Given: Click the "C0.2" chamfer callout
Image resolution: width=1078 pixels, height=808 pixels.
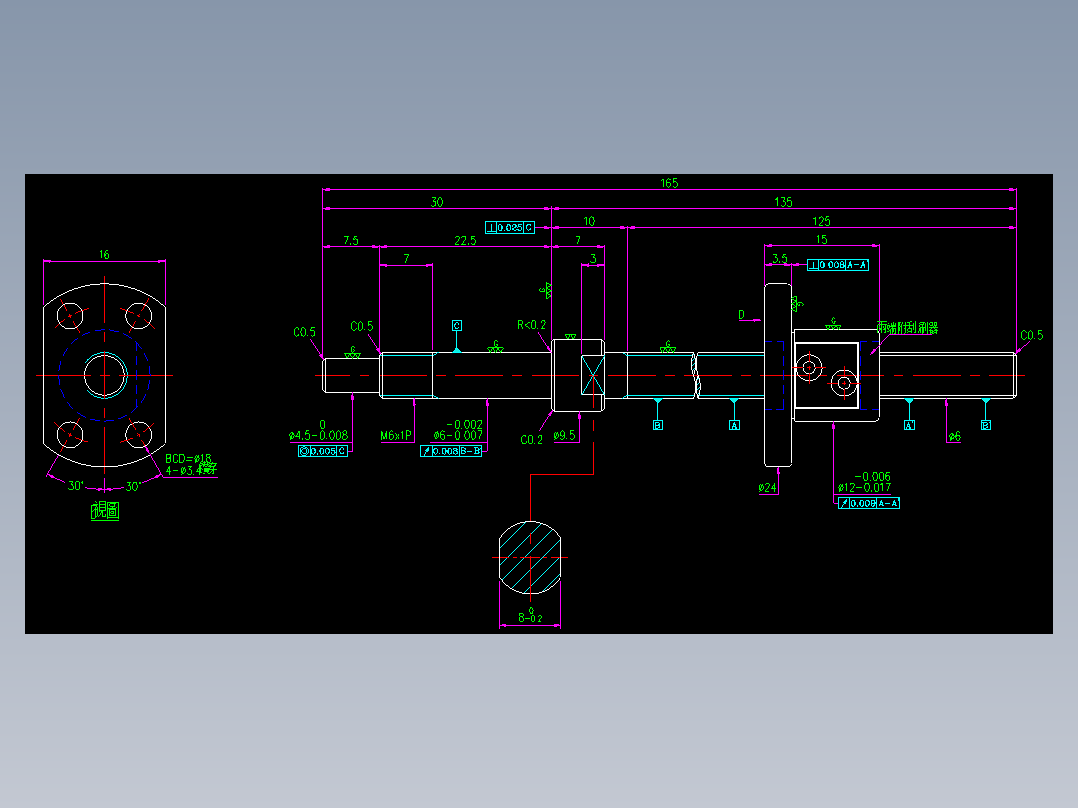Looking at the screenshot, I should (531, 439).
